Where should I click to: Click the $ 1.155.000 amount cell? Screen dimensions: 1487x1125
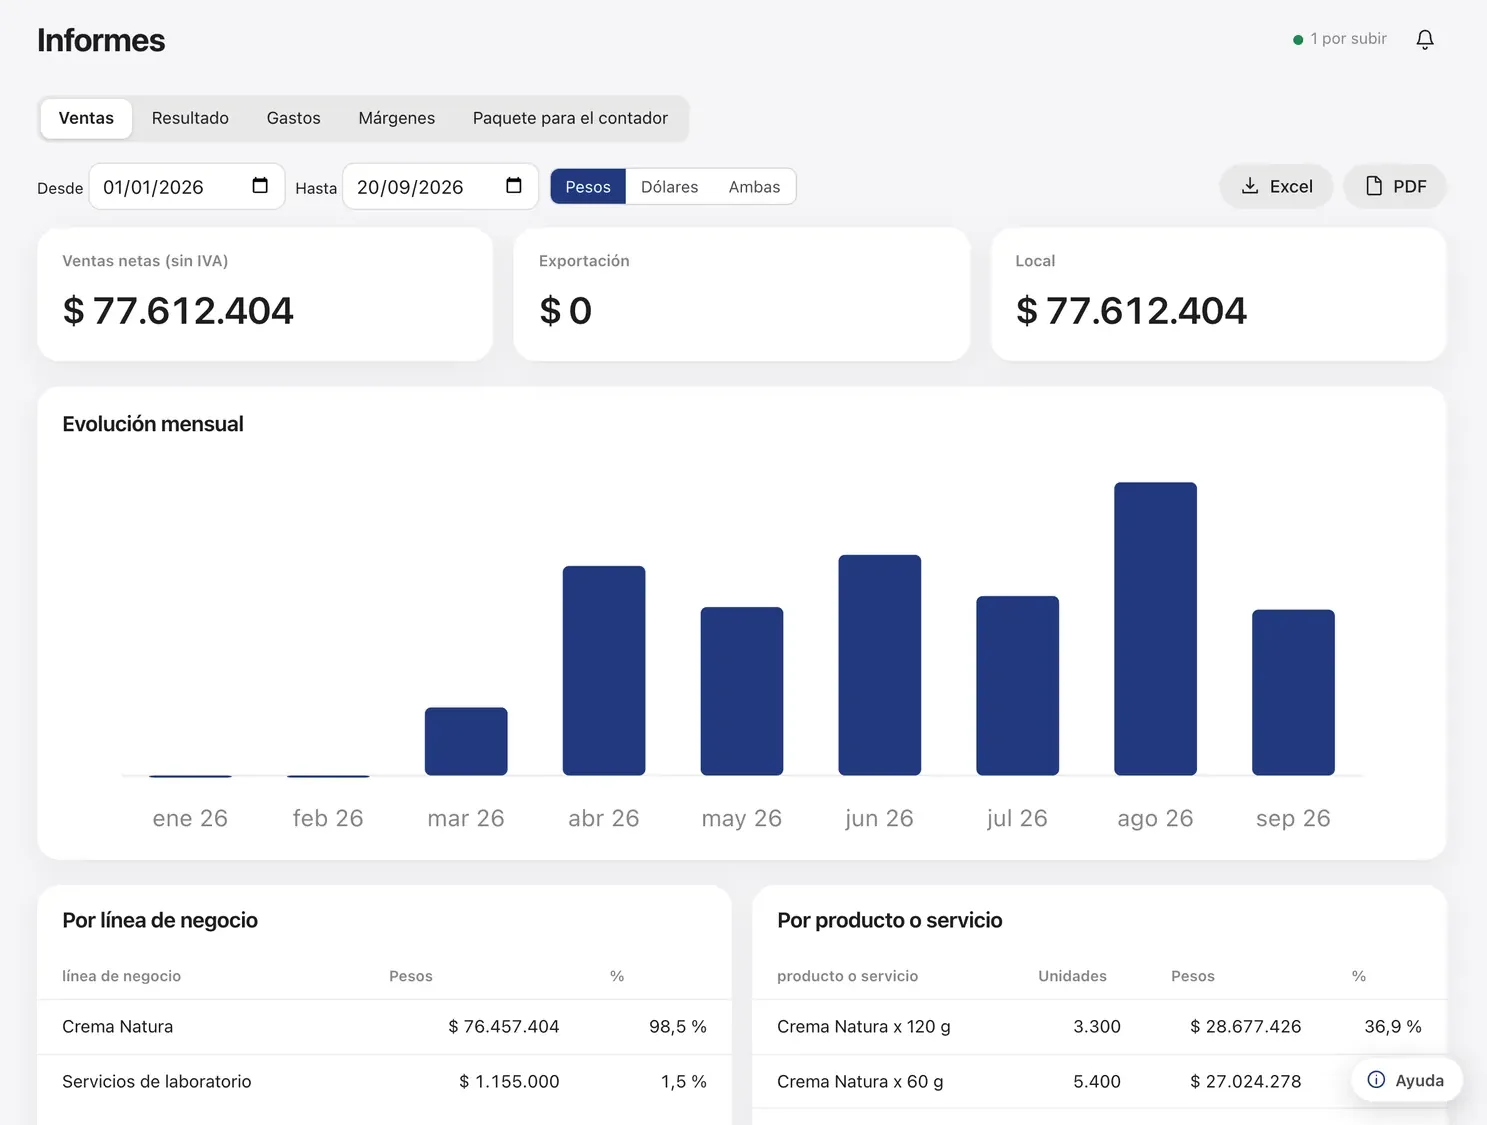509,1081
